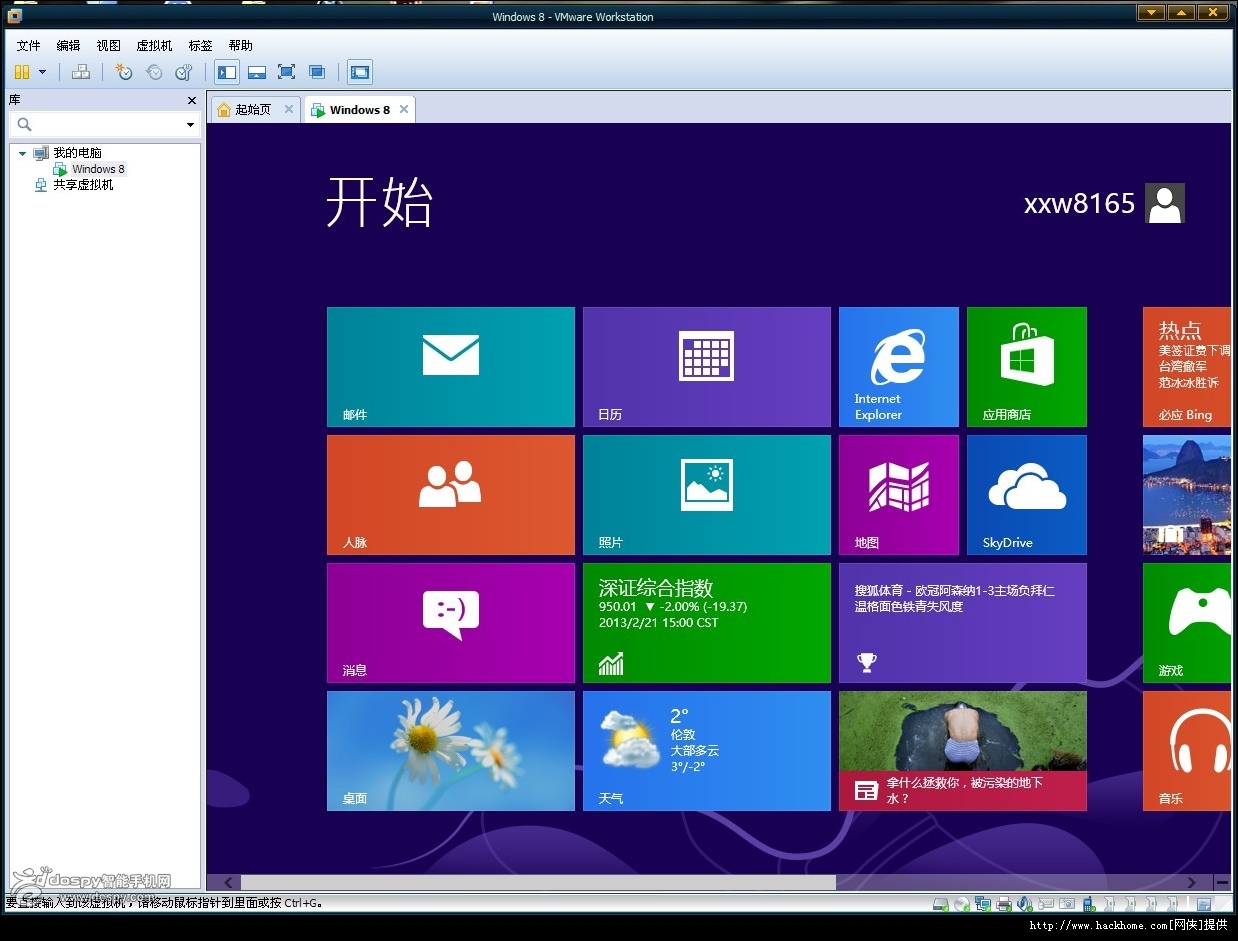
Task: Click the Start screen horizontal scrollbar thumb
Action: (x=538, y=882)
